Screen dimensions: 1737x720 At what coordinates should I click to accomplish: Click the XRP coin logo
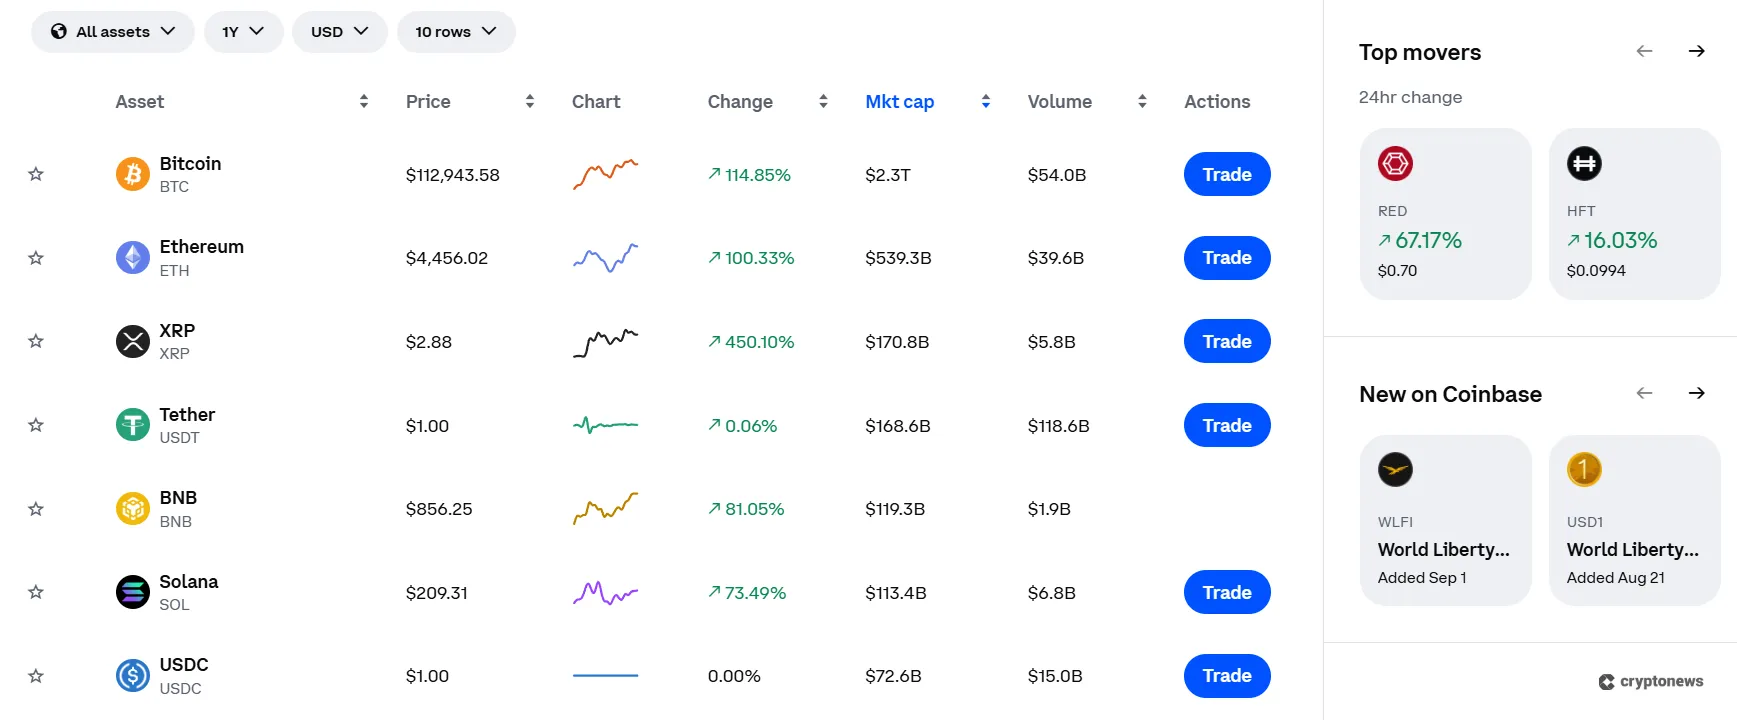pos(132,342)
